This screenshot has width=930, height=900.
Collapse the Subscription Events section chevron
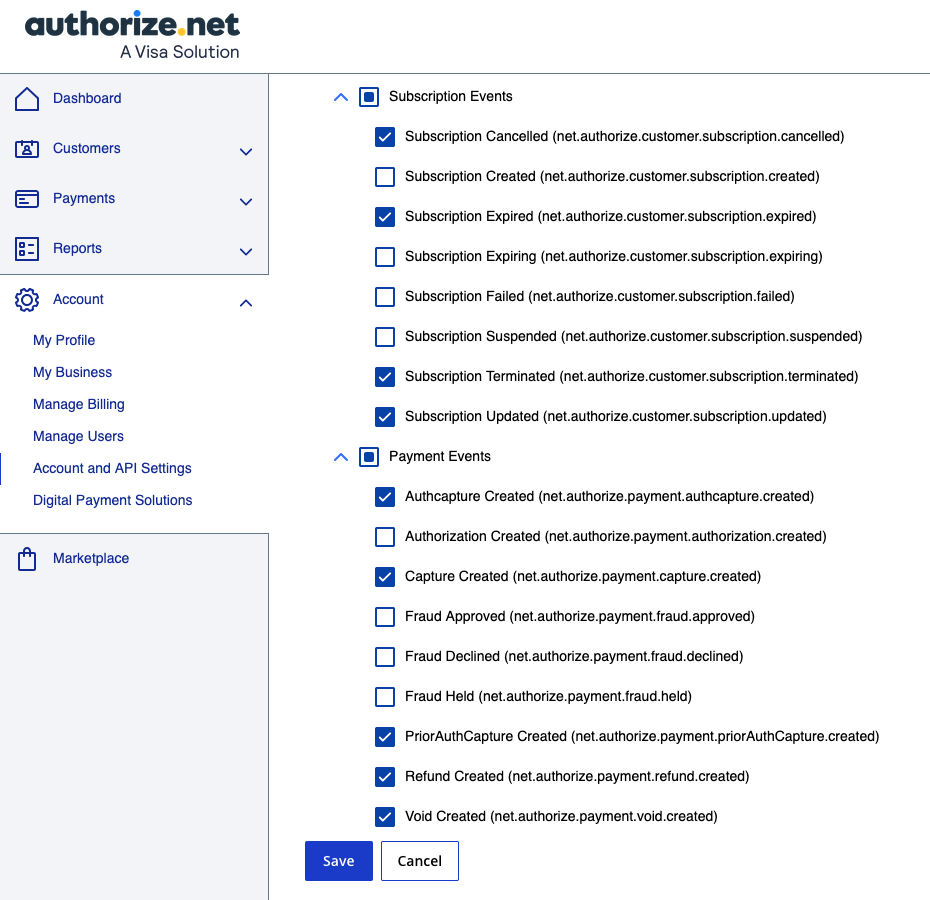tap(341, 97)
